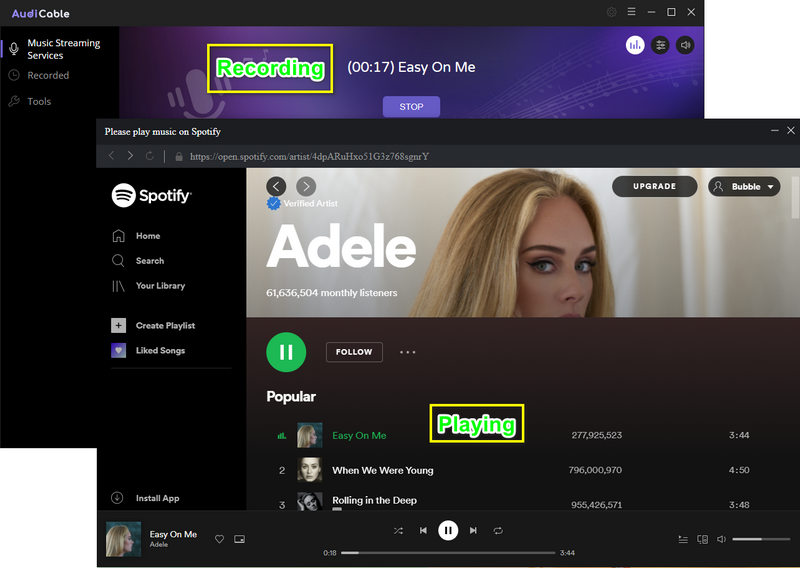This screenshot has width=800, height=568.
Task: Click the UPGRADE button
Action: 655,186
